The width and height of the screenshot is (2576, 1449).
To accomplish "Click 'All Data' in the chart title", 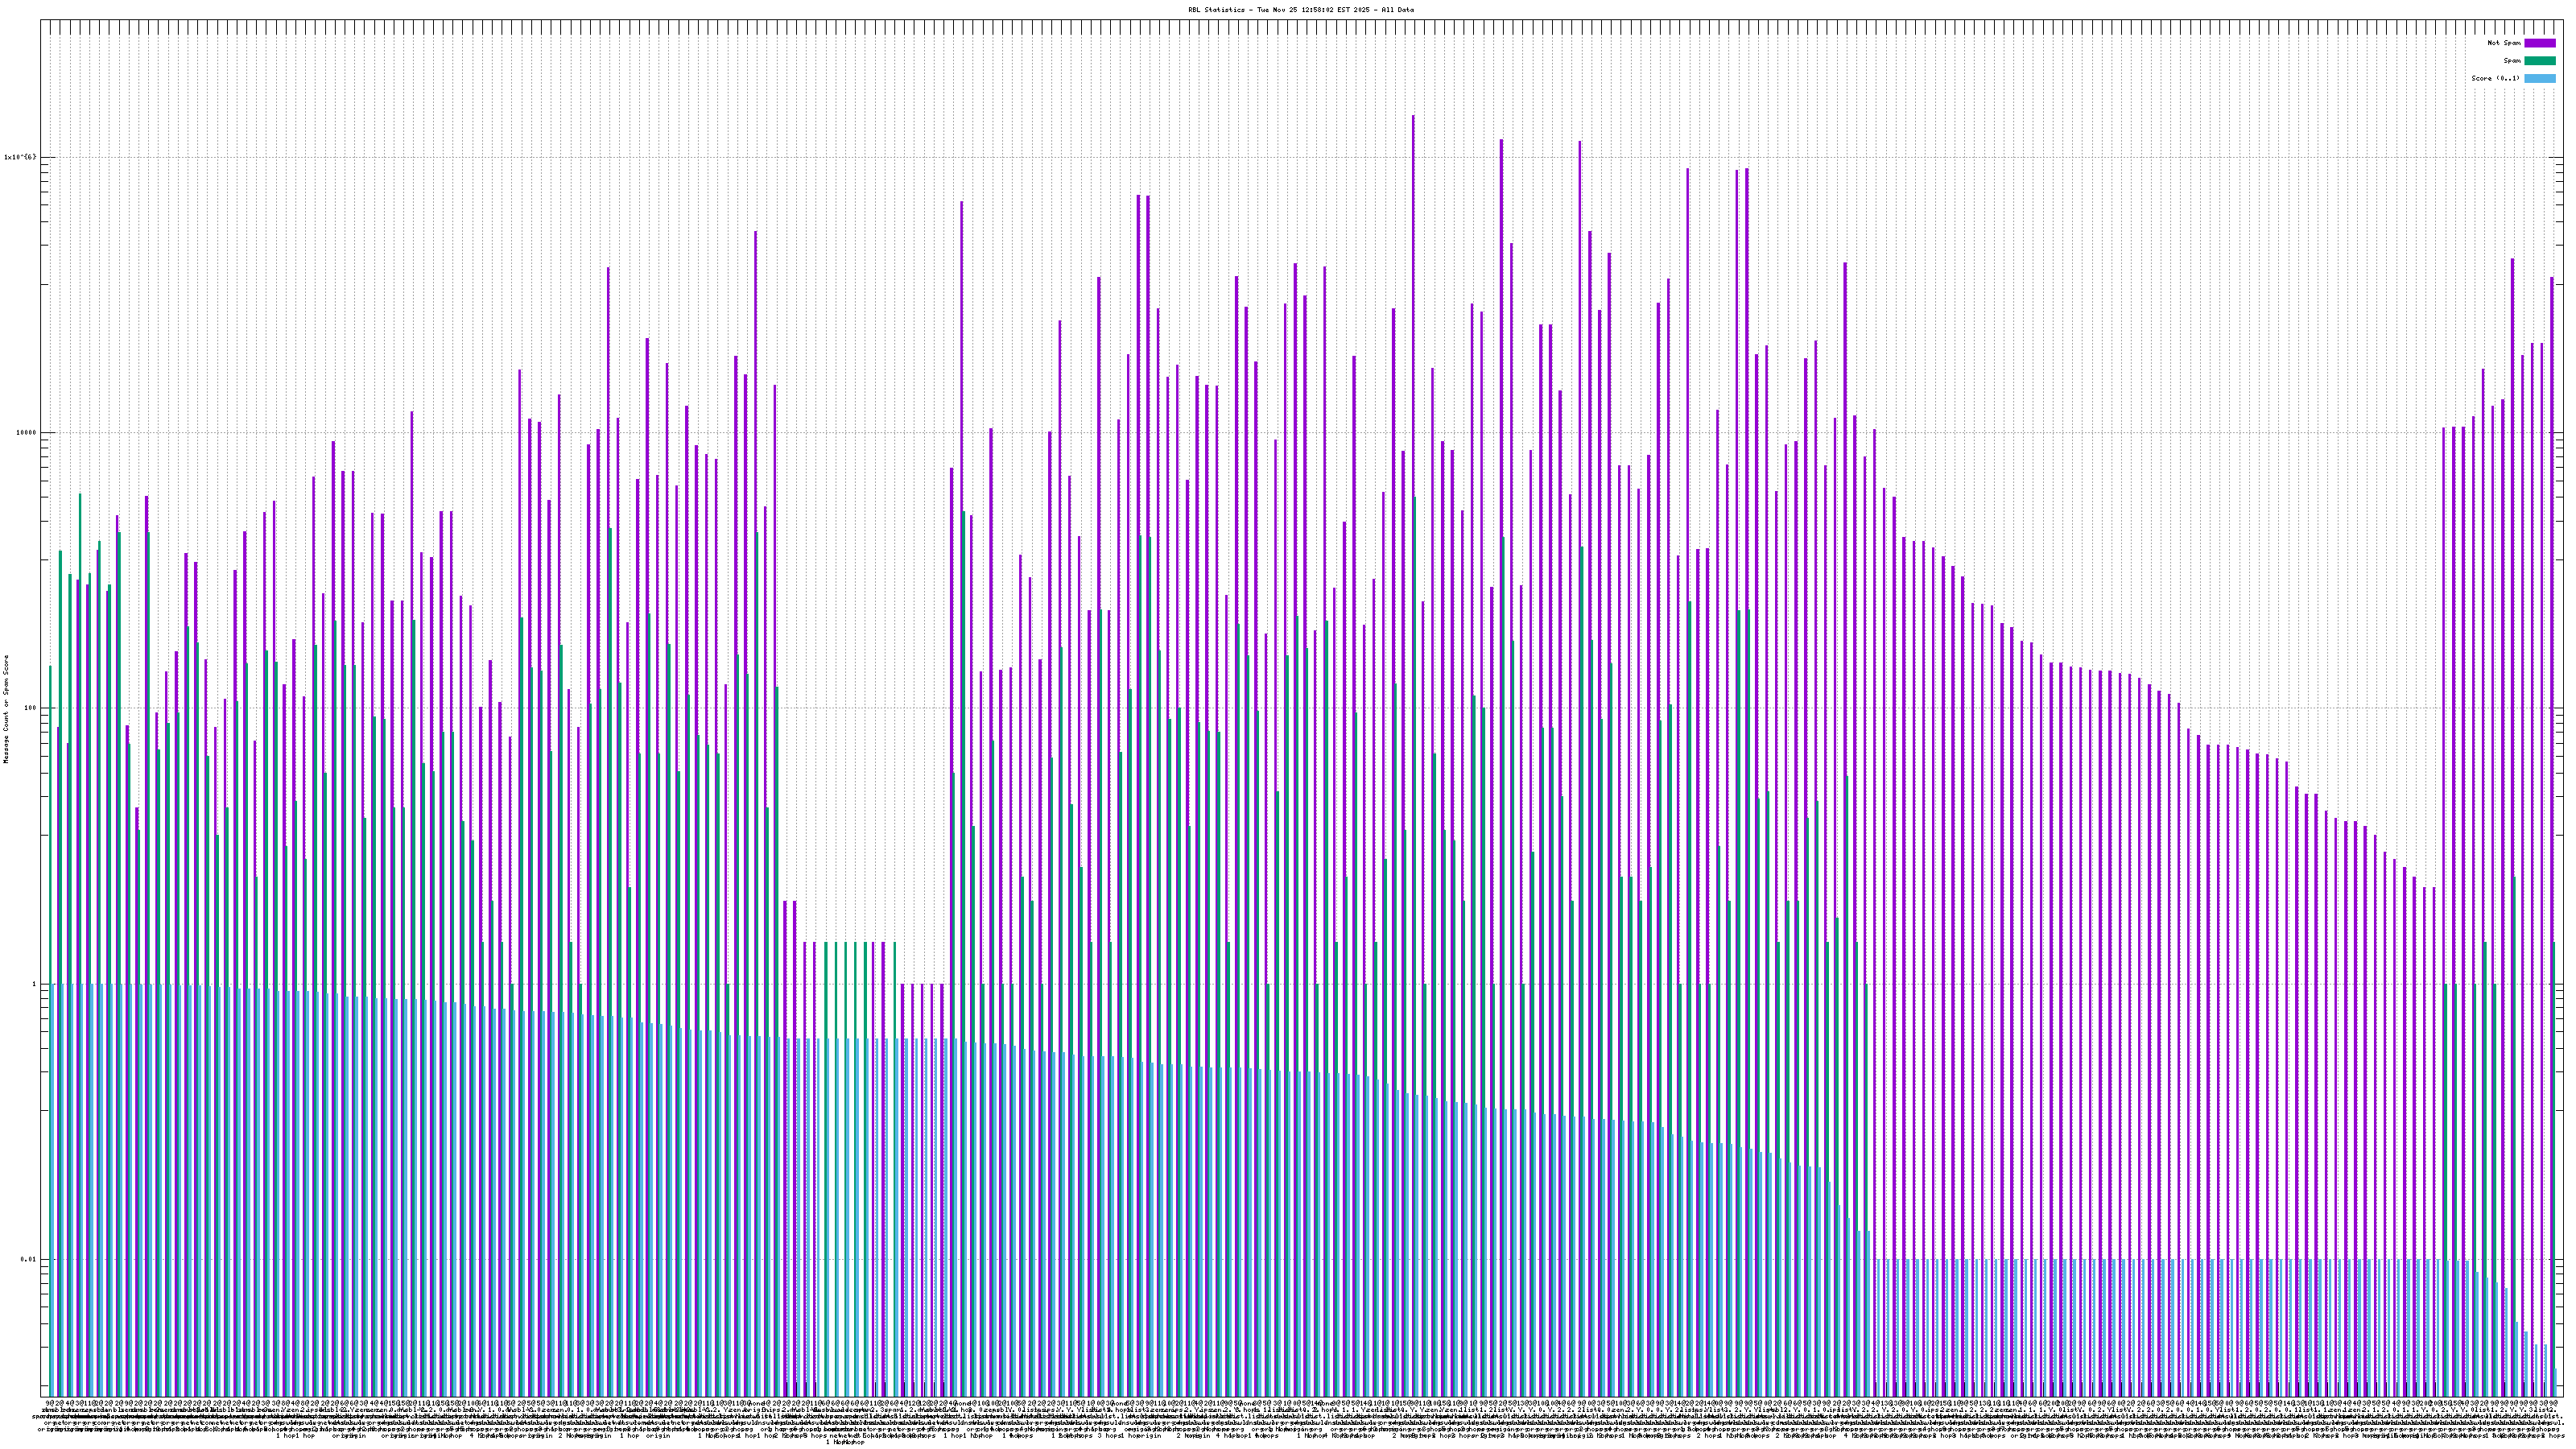I will [1398, 10].
